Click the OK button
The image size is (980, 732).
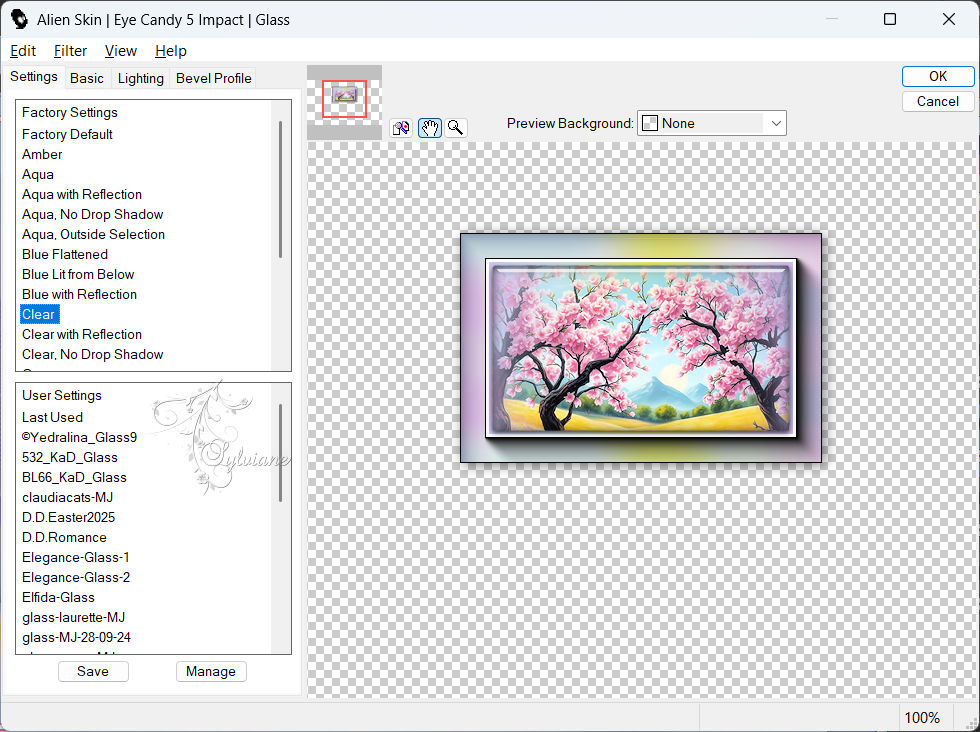[938, 76]
